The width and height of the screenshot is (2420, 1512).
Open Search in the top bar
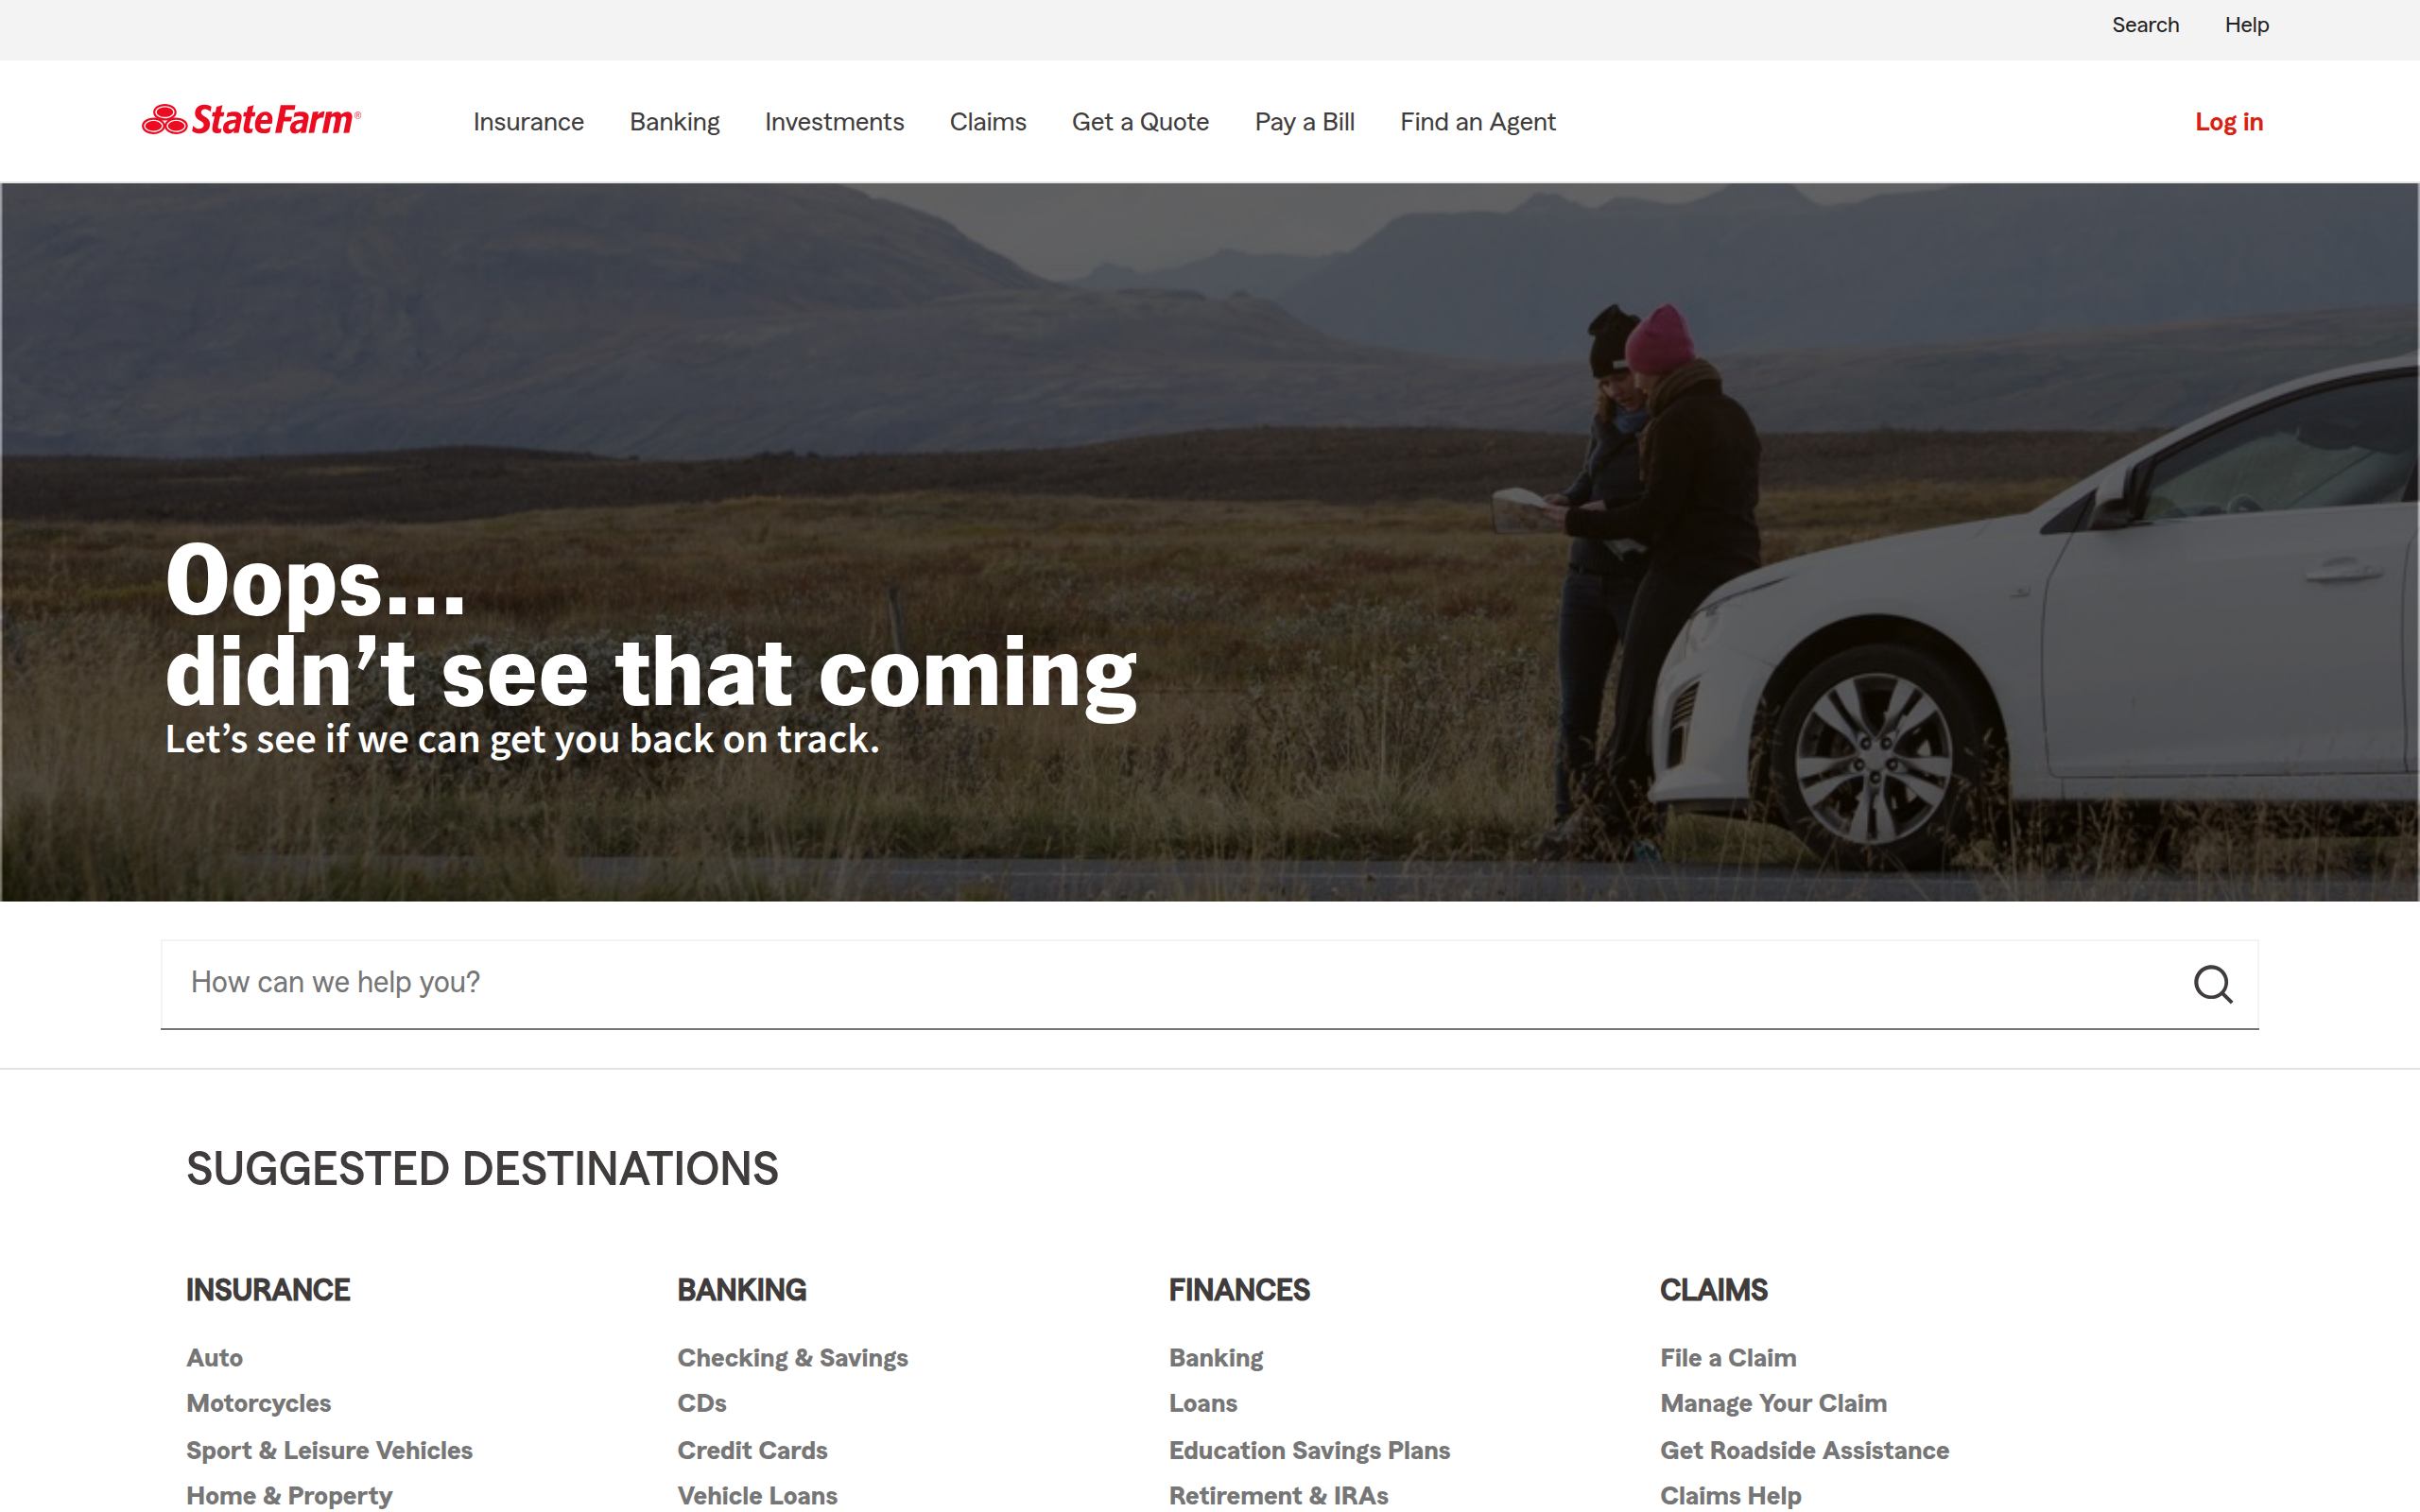tap(2145, 25)
